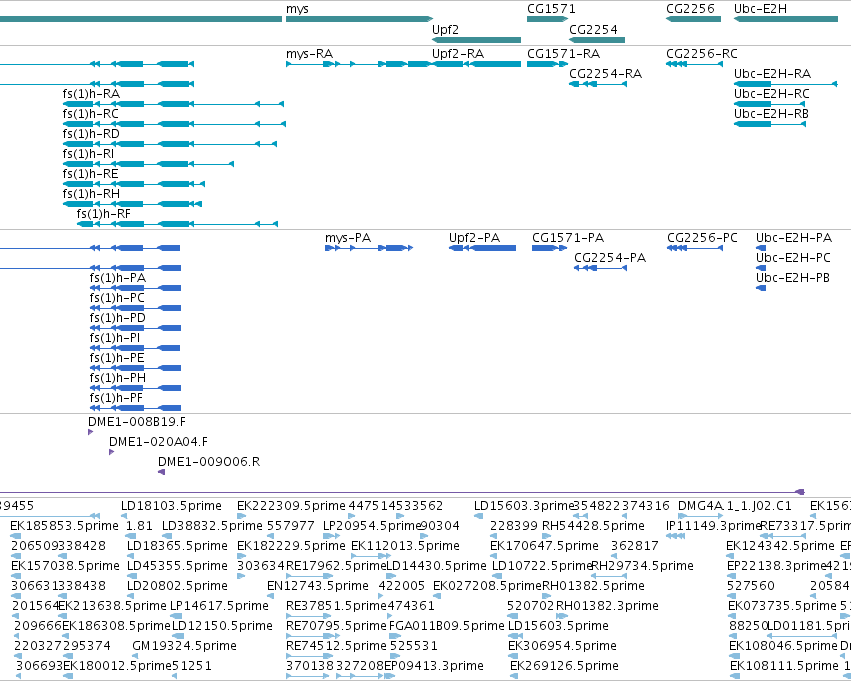Click the GM19324.5prime EST label
The width and height of the screenshot is (851, 681).
[184, 646]
